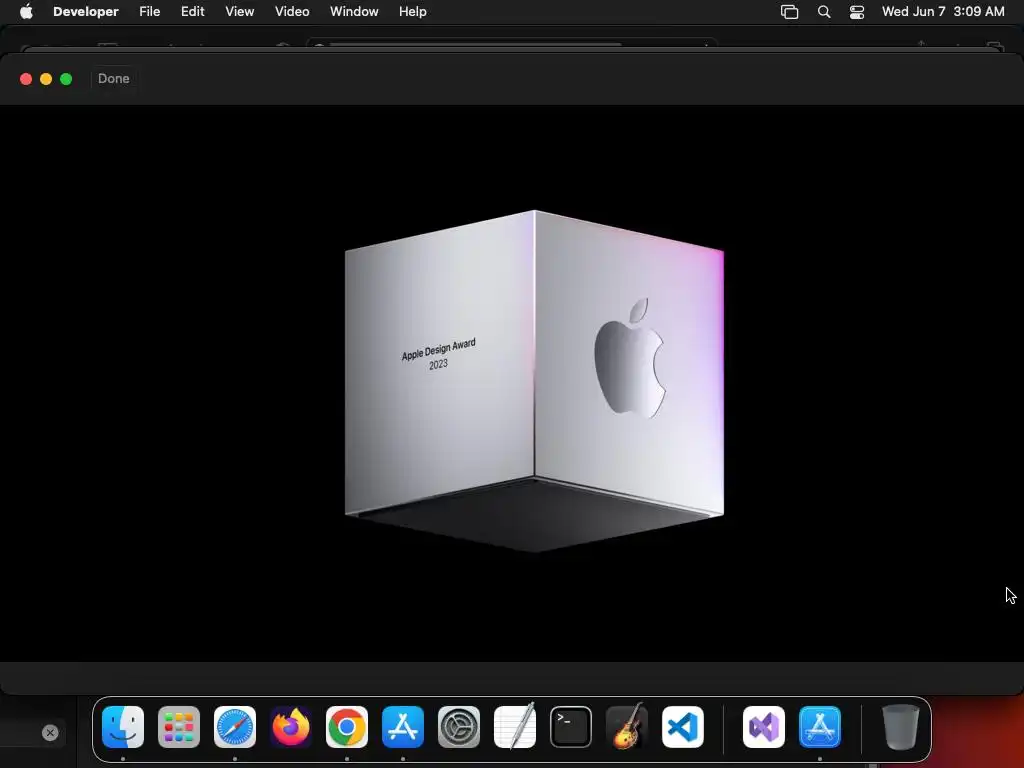Open Google Chrome from the Dock
1024x768 pixels.
point(347,727)
